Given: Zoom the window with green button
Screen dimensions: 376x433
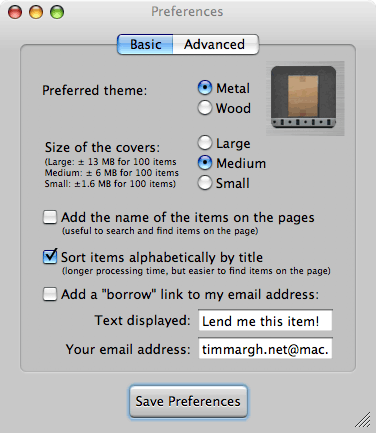Looking at the screenshot, I should click(x=57, y=12).
